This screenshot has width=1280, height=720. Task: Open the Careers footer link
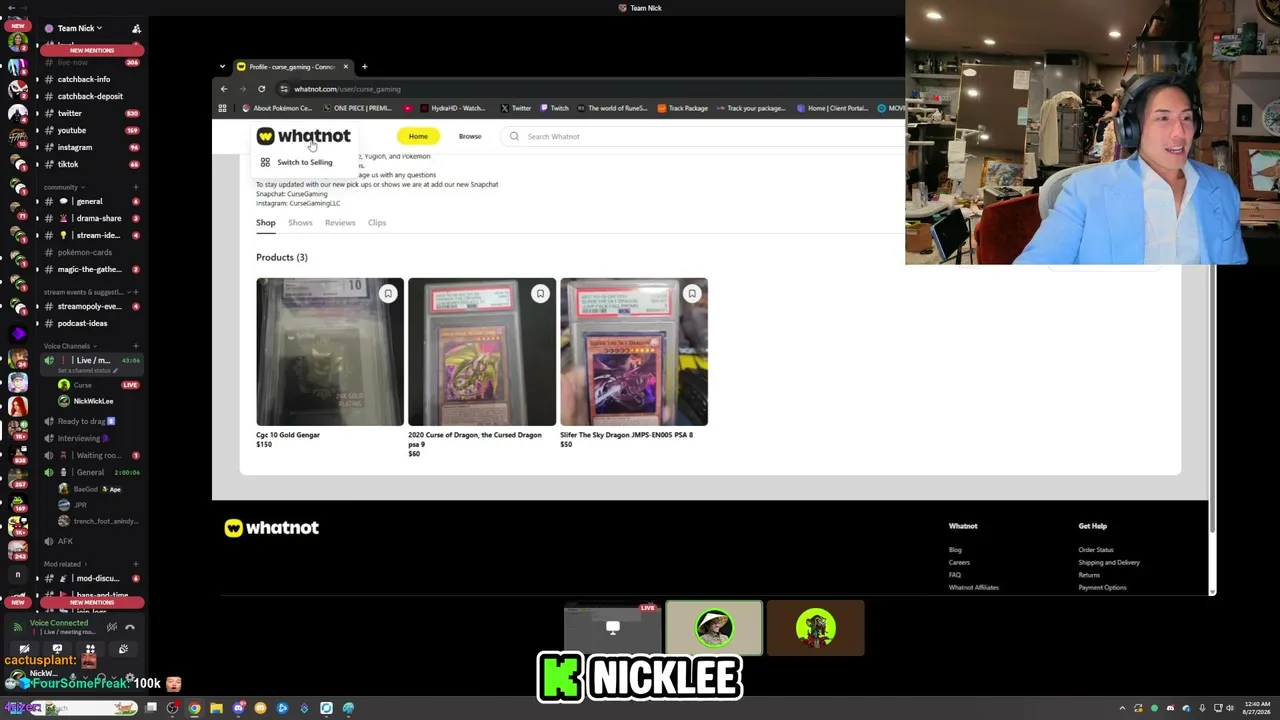tap(959, 562)
